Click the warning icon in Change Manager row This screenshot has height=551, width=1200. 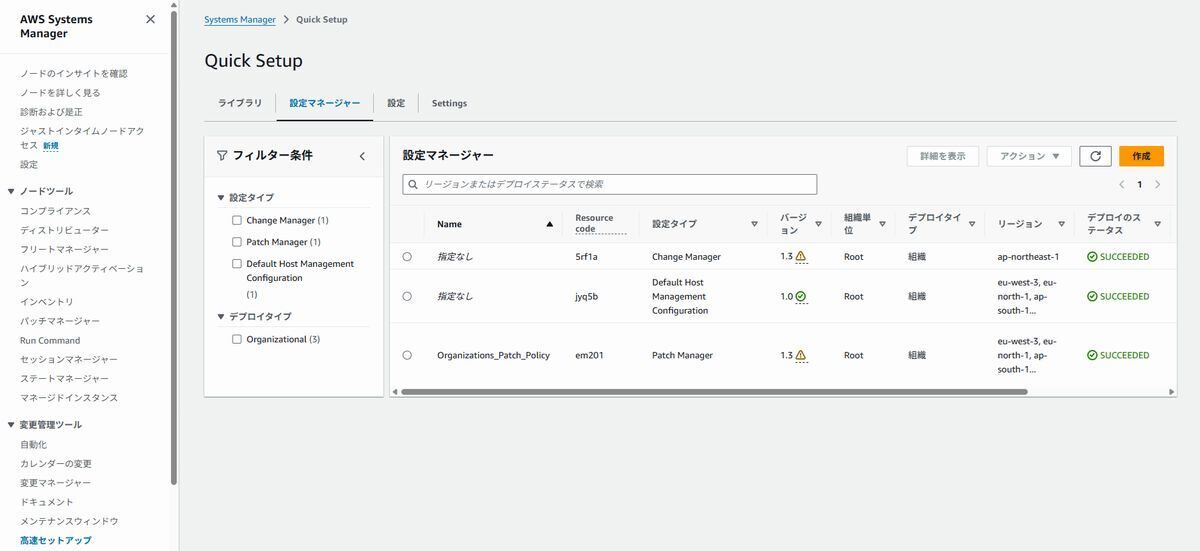pyautogui.click(x=801, y=256)
